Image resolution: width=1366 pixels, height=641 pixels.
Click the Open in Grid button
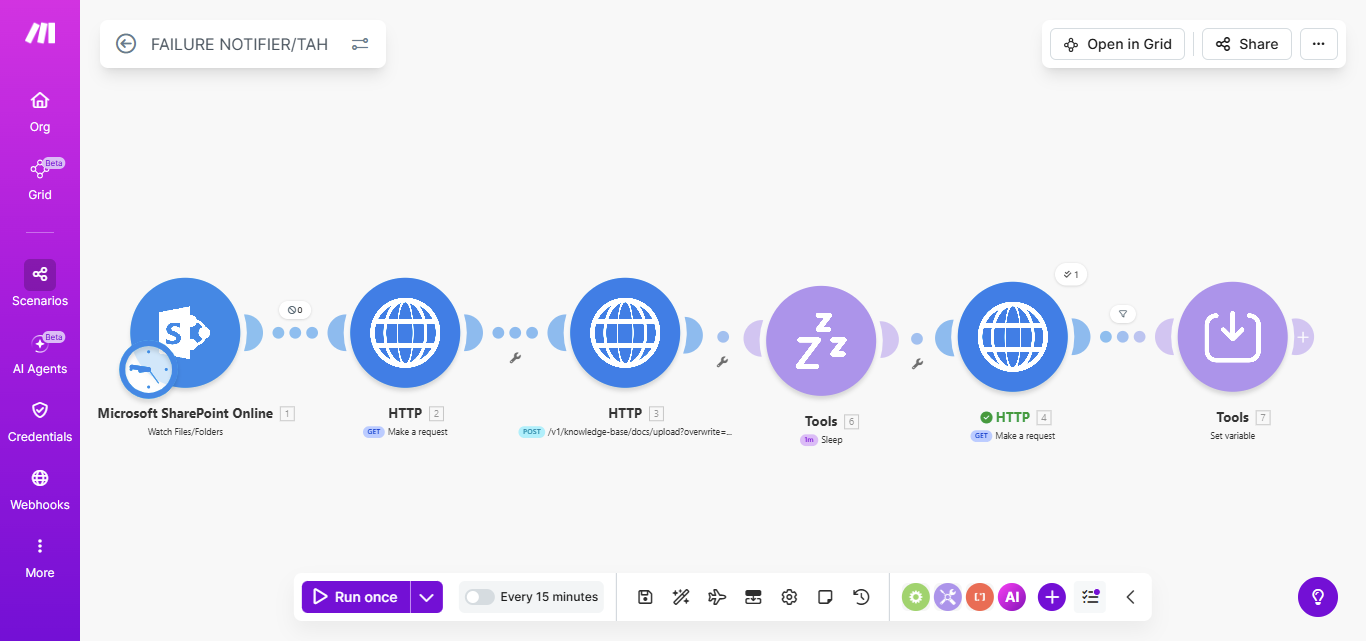[1118, 44]
